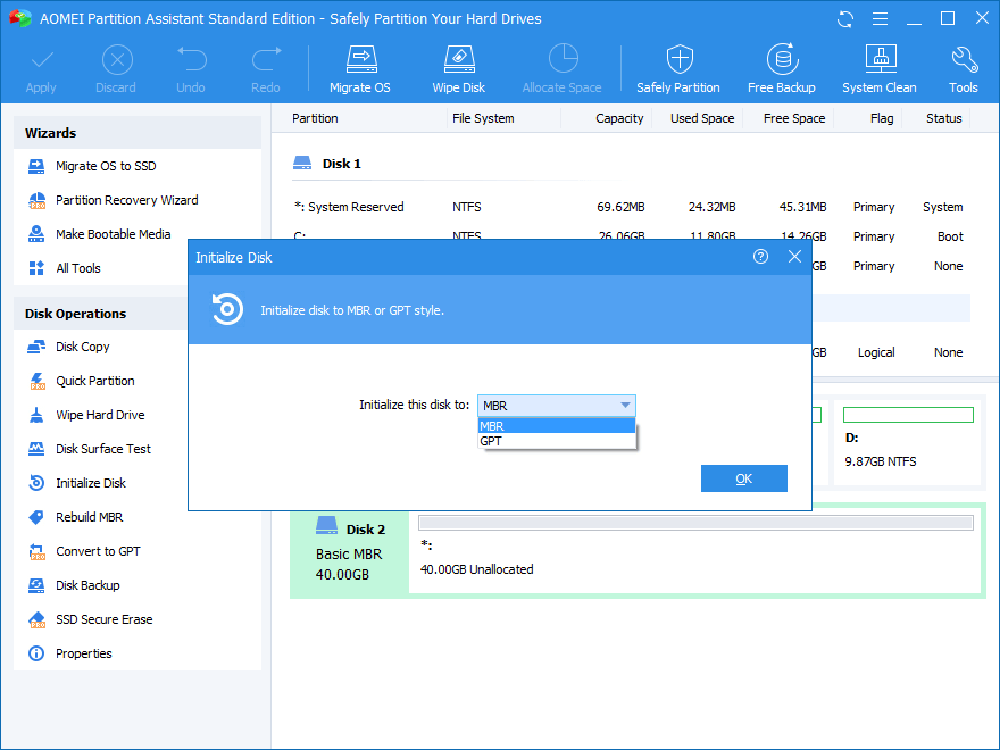Viewport: 1000px width, 750px height.
Task: Sort by File System column header
Action: 483,119
